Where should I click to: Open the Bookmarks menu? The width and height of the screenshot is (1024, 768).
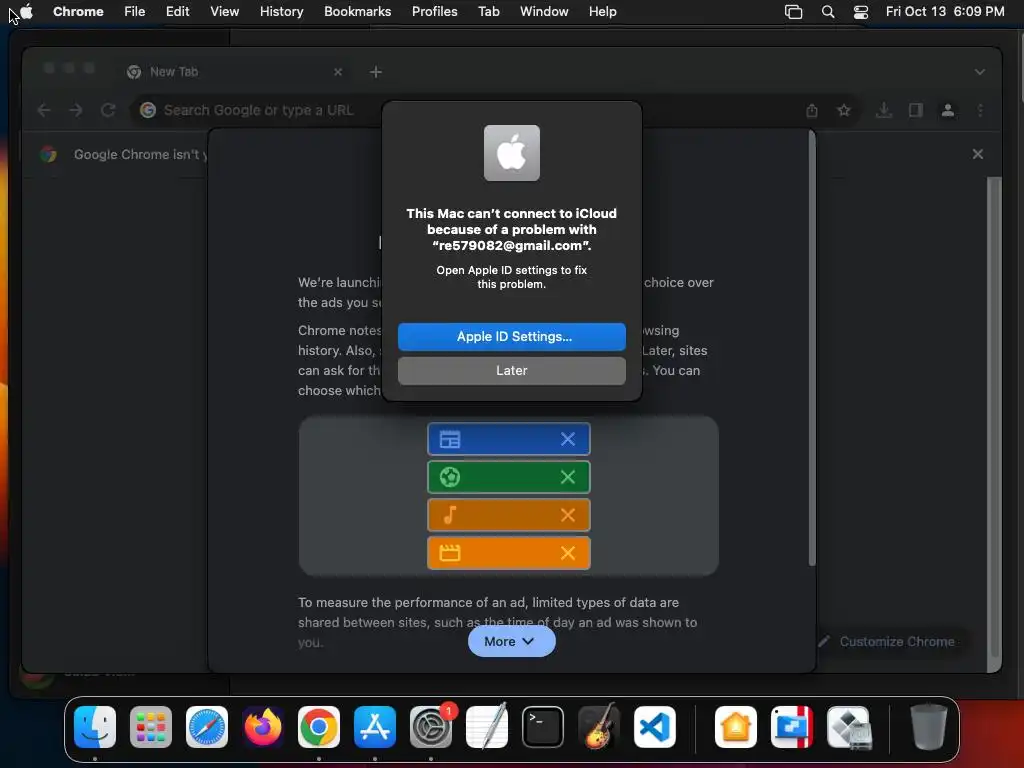click(357, 11)
